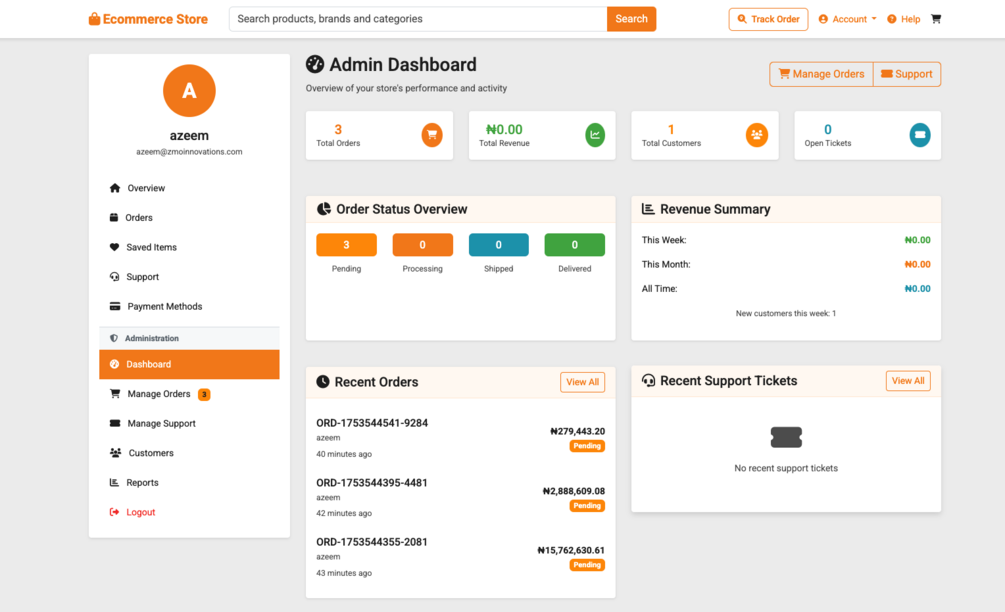The image size is (1005, 612).
Task: Click View All in Recent Support Tickets
Action: [x=908, y=381]
